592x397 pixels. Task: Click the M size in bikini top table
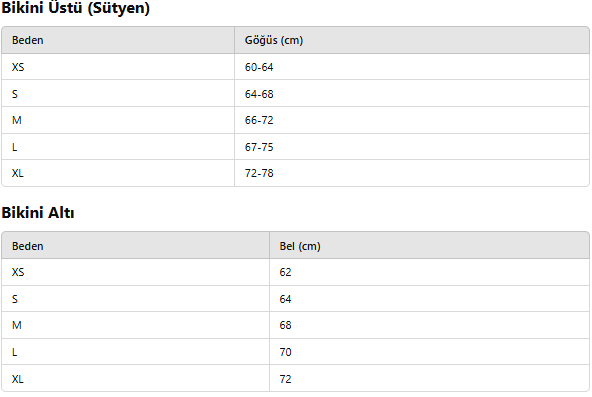17,120
